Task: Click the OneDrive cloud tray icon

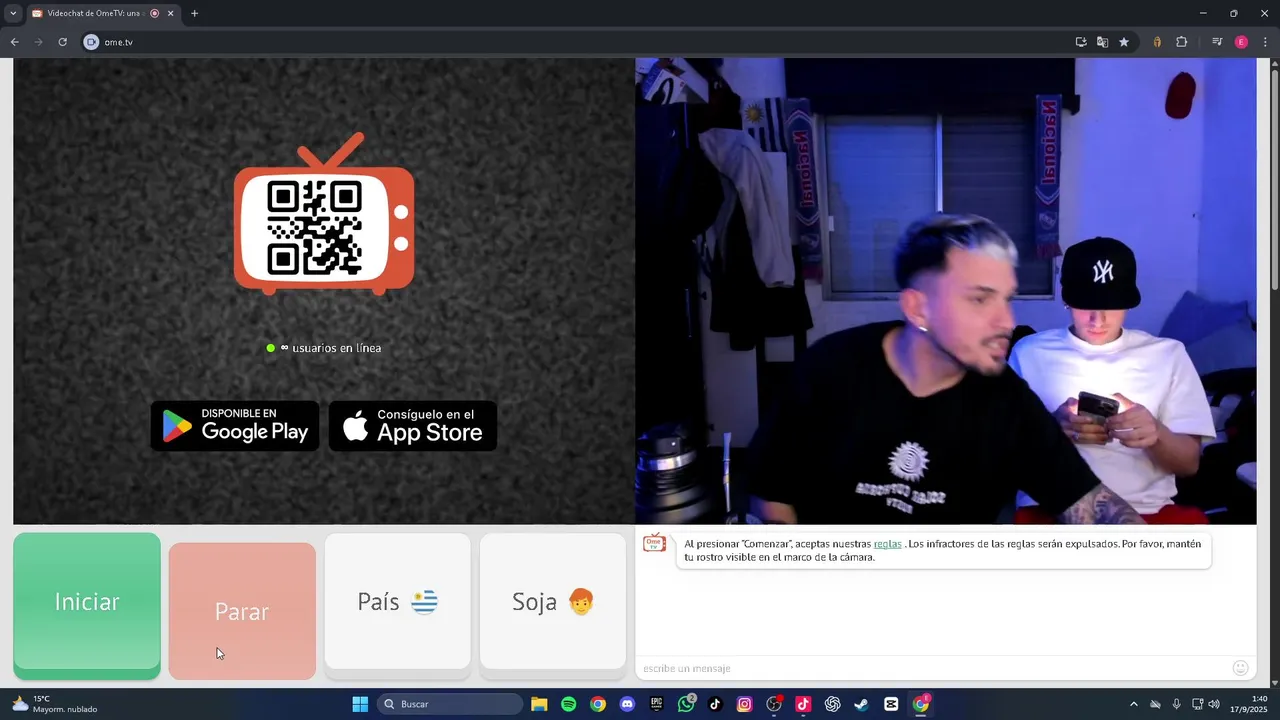Action: coord(1155,704)
